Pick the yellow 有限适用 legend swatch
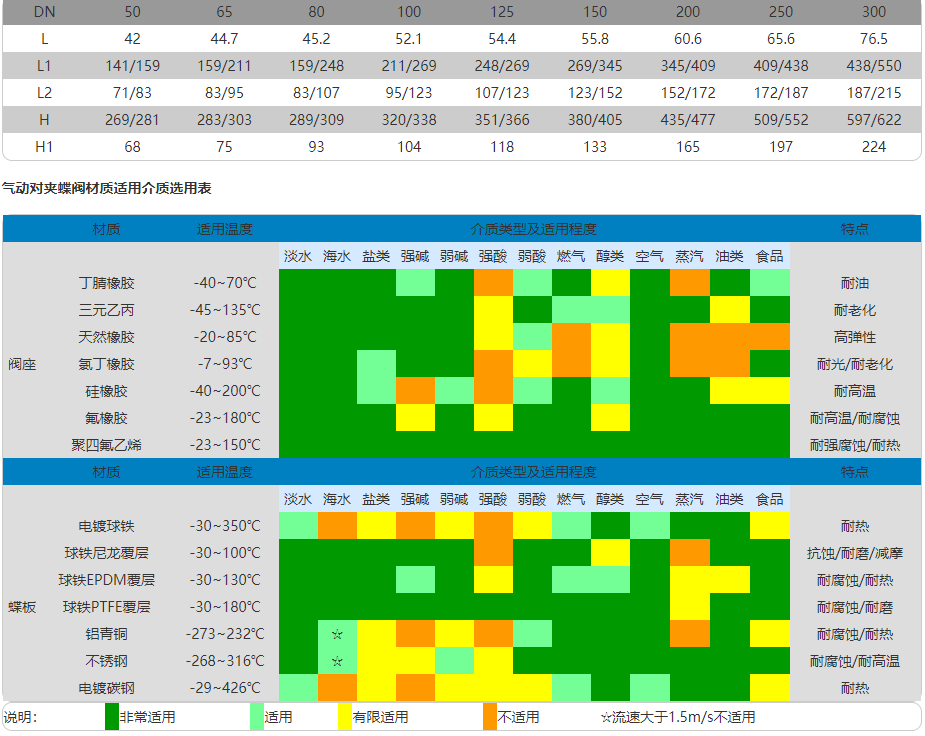Screen dimensions: 925x736 [345, 717]
